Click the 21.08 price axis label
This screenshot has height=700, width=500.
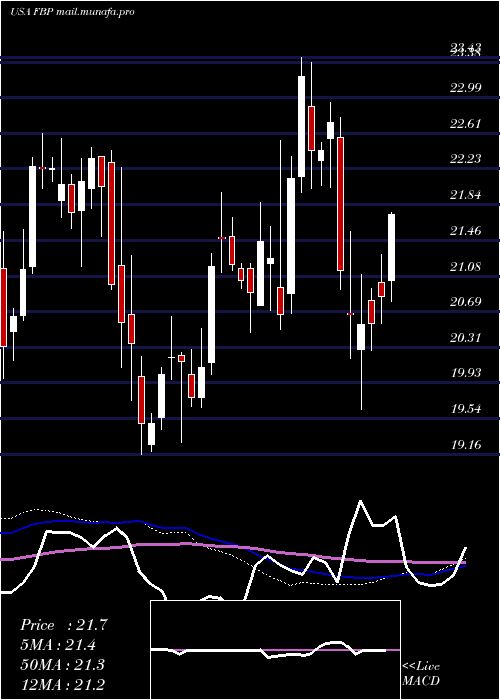point(466,267)
